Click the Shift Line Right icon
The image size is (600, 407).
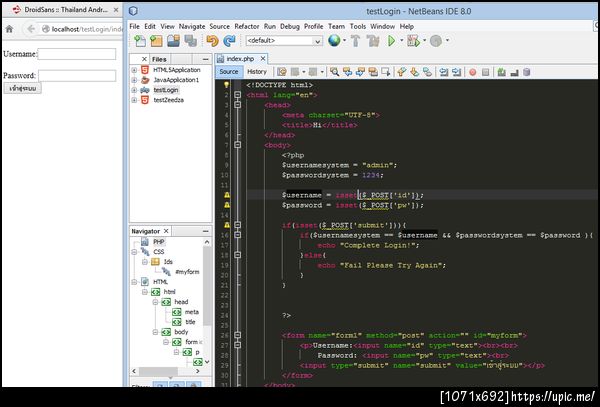point(456,72)
